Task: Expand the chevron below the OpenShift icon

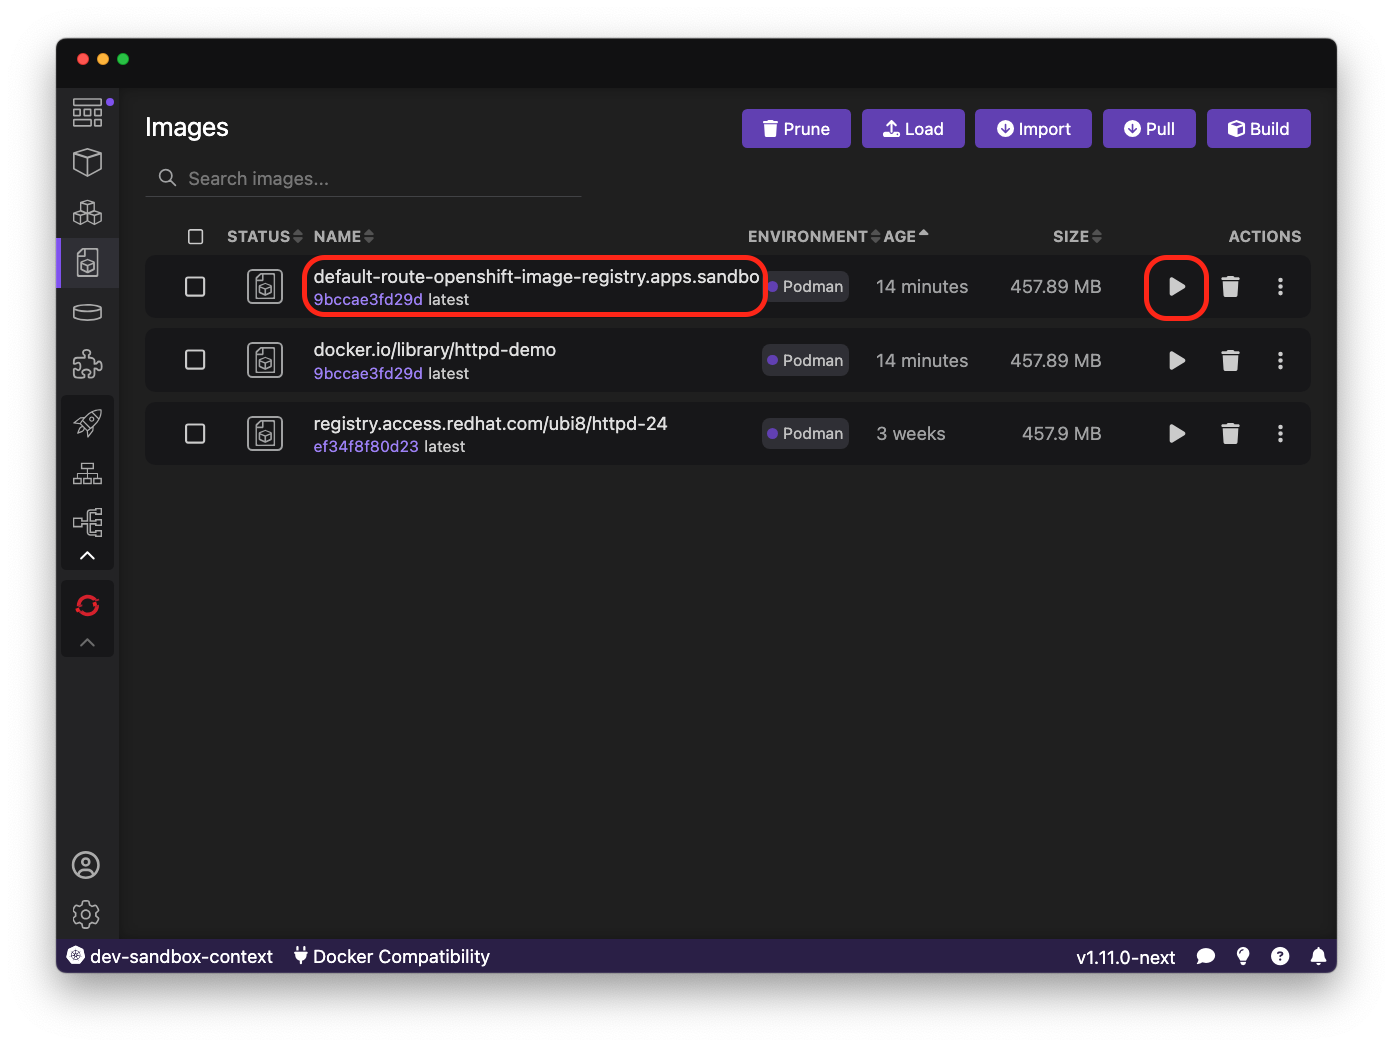Action: 87,643
